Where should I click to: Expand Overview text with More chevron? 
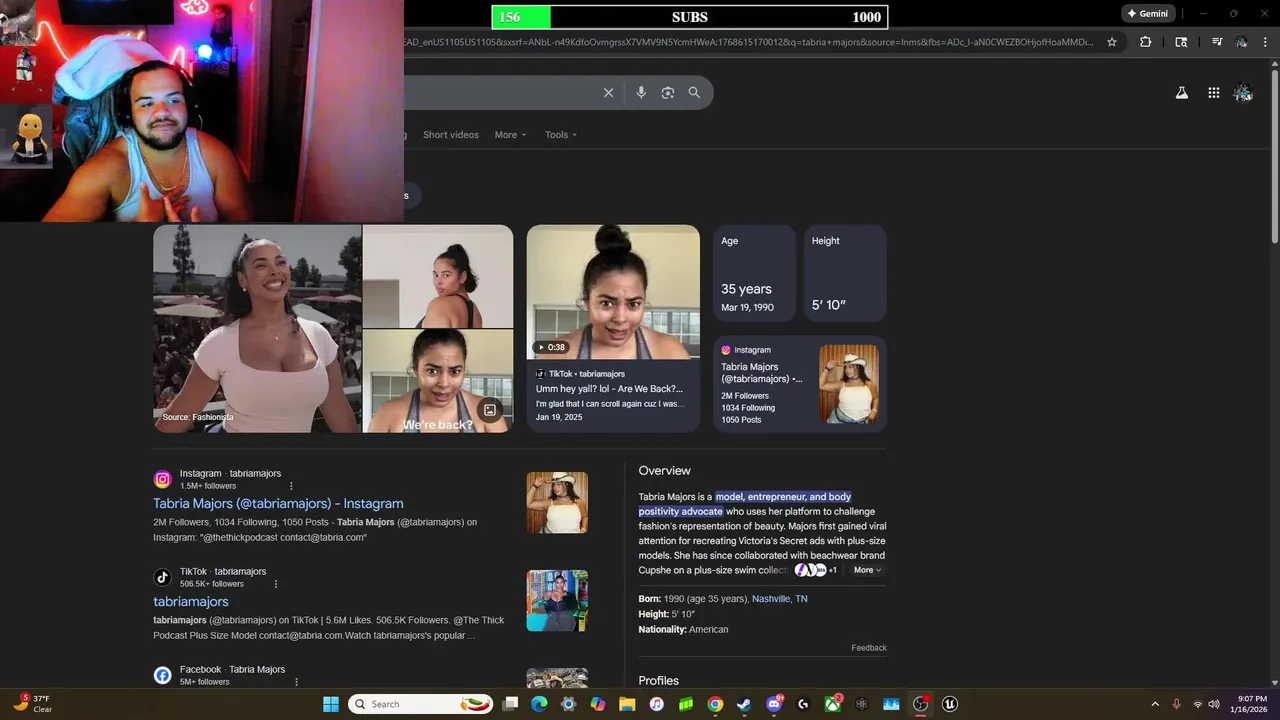click(867, 570)
